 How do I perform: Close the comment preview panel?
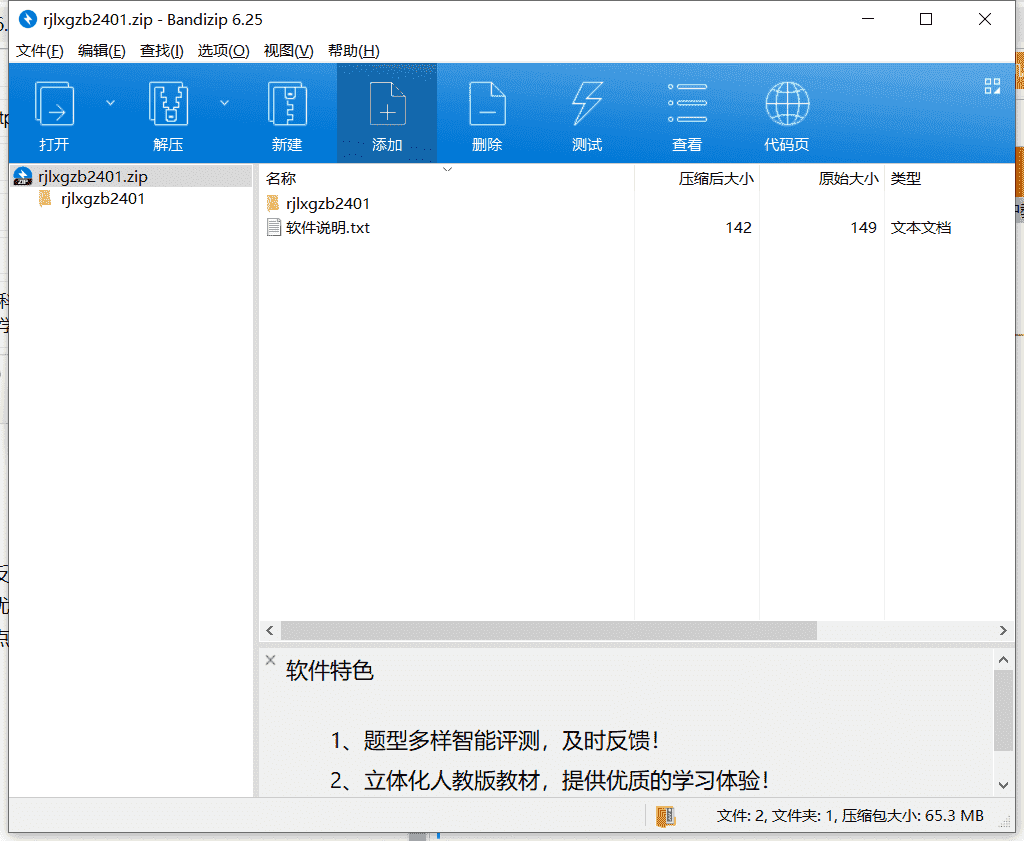(x=270, y=659)
